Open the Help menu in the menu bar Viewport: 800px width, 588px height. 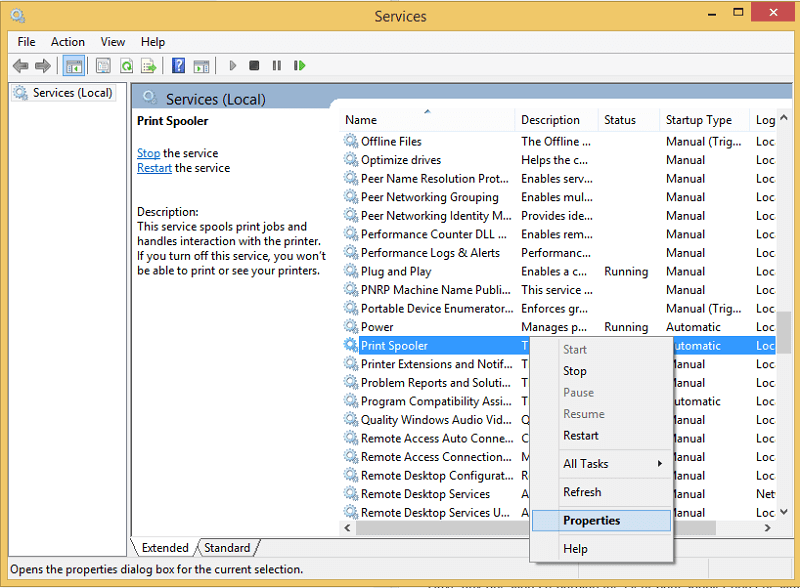pyautogui.click(x=153, y=42)
